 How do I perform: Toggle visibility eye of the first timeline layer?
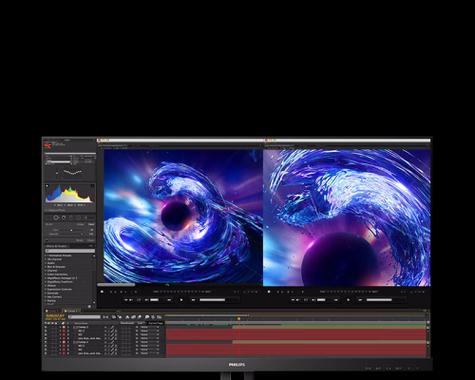(x=46, y=327)
